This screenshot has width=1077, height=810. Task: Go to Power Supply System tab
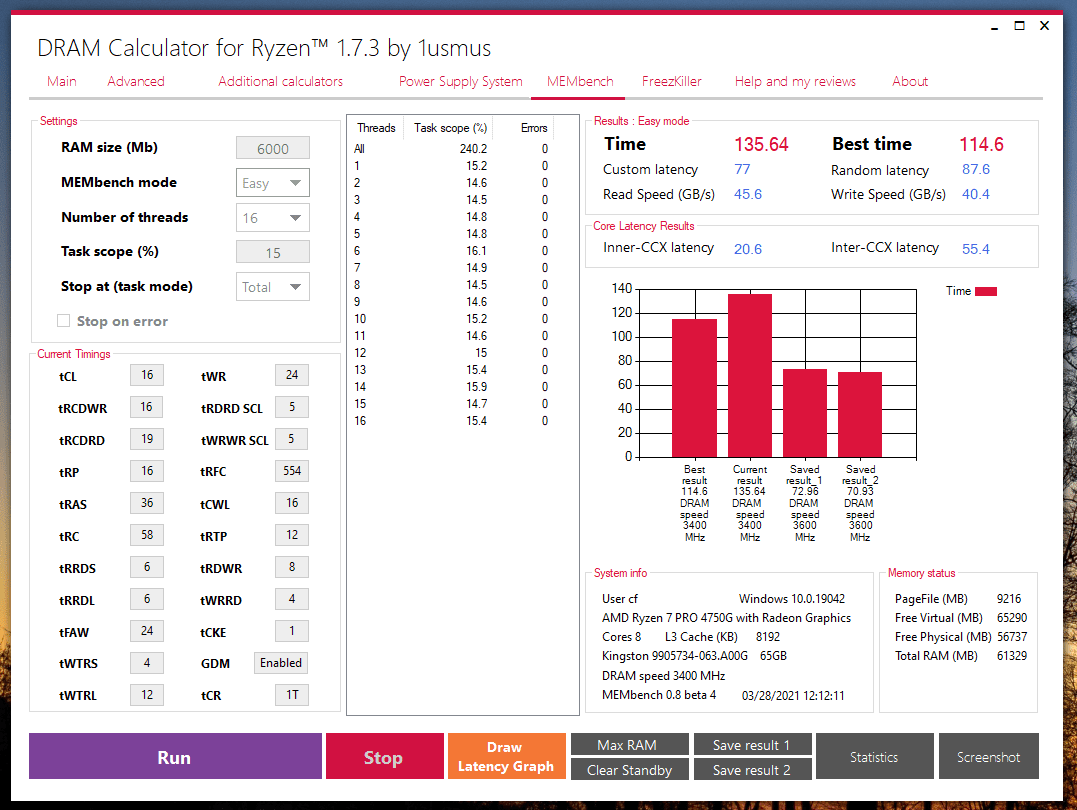click(x=460, y=81)
